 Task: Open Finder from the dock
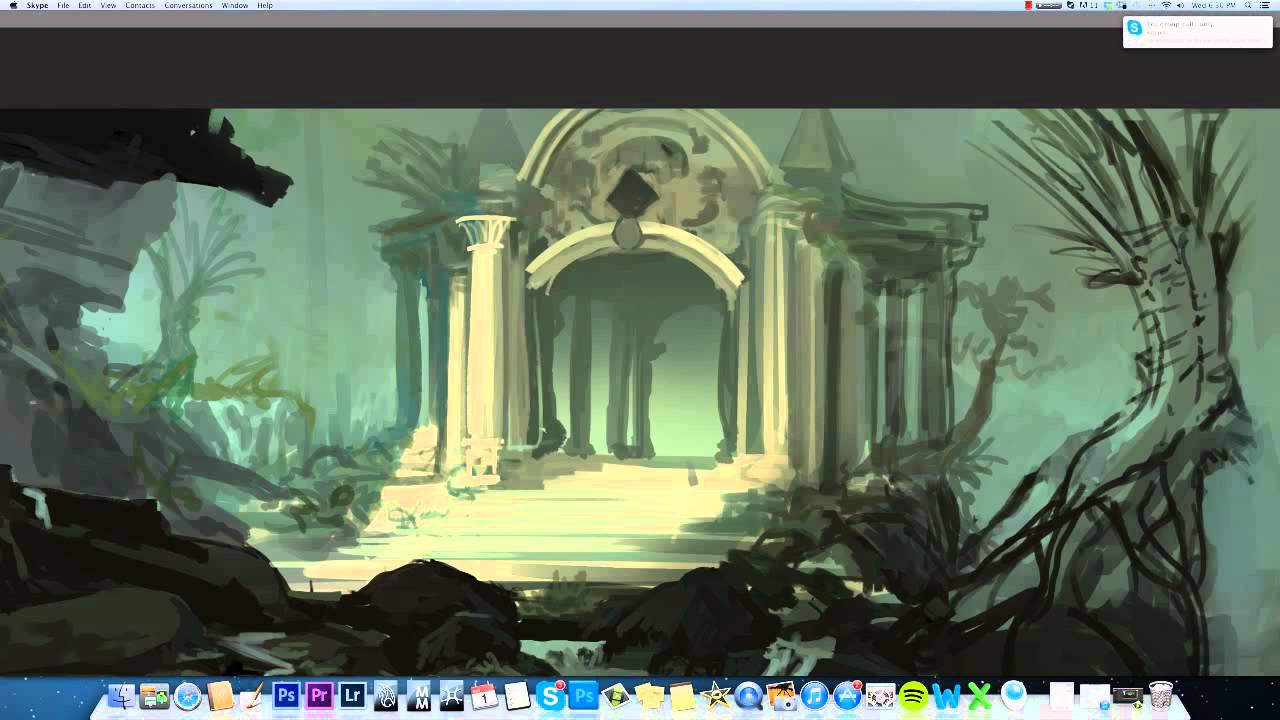click(121, 695)
